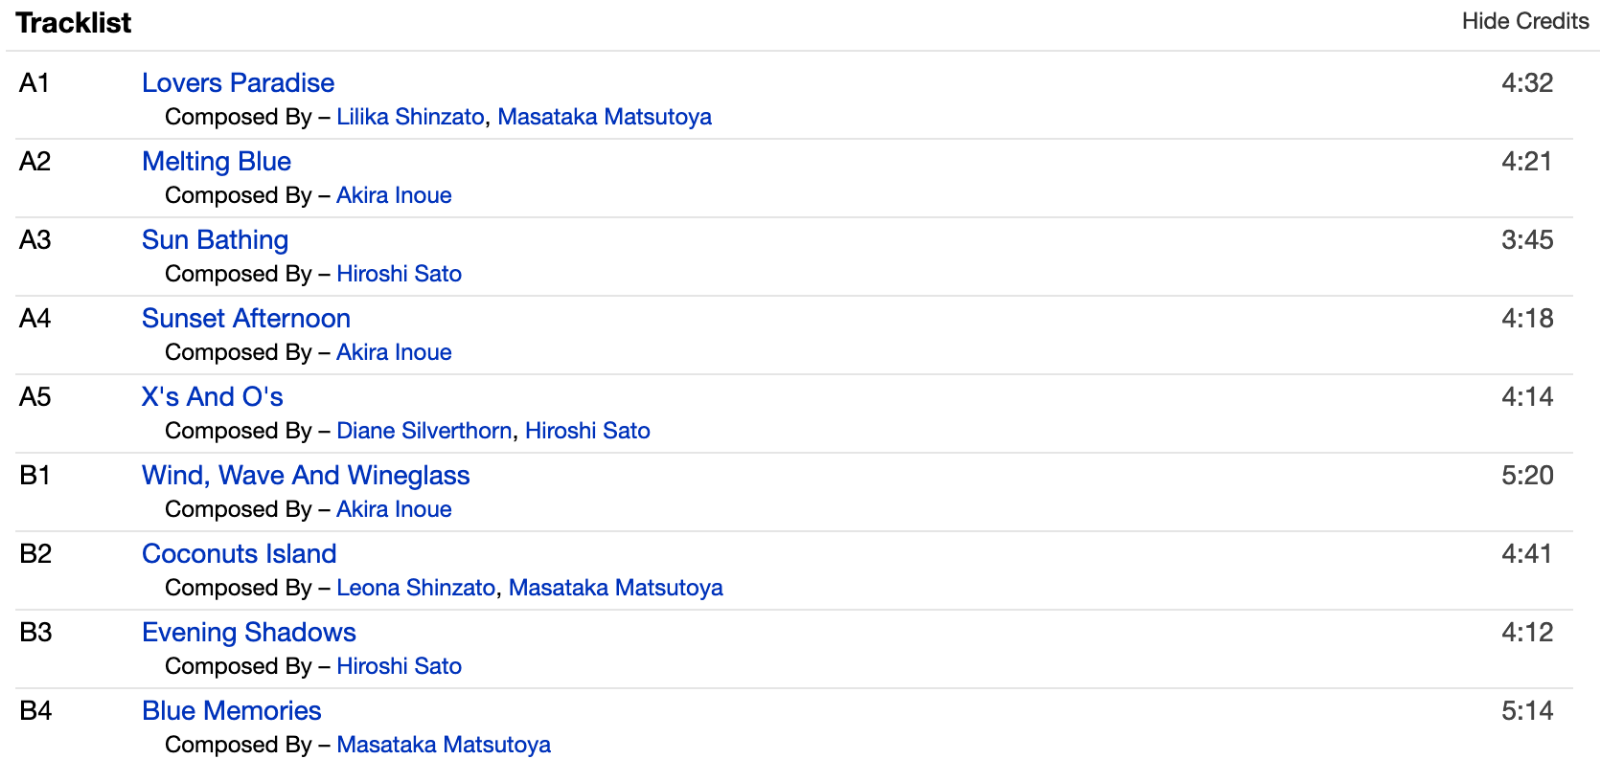The image size is (1600, 781).
Task: Visit Masataka Matsutoya credit under Blue Memories
Action: point(443,745)
